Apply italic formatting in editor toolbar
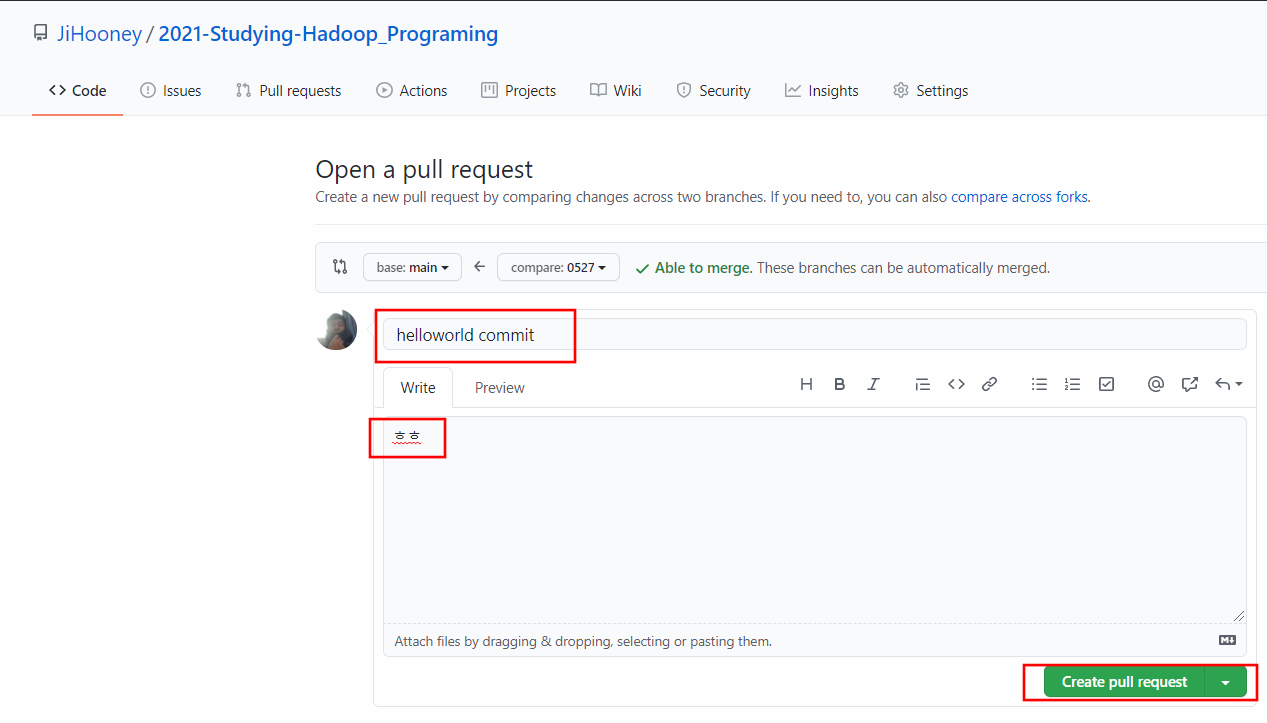 point(873,384)
